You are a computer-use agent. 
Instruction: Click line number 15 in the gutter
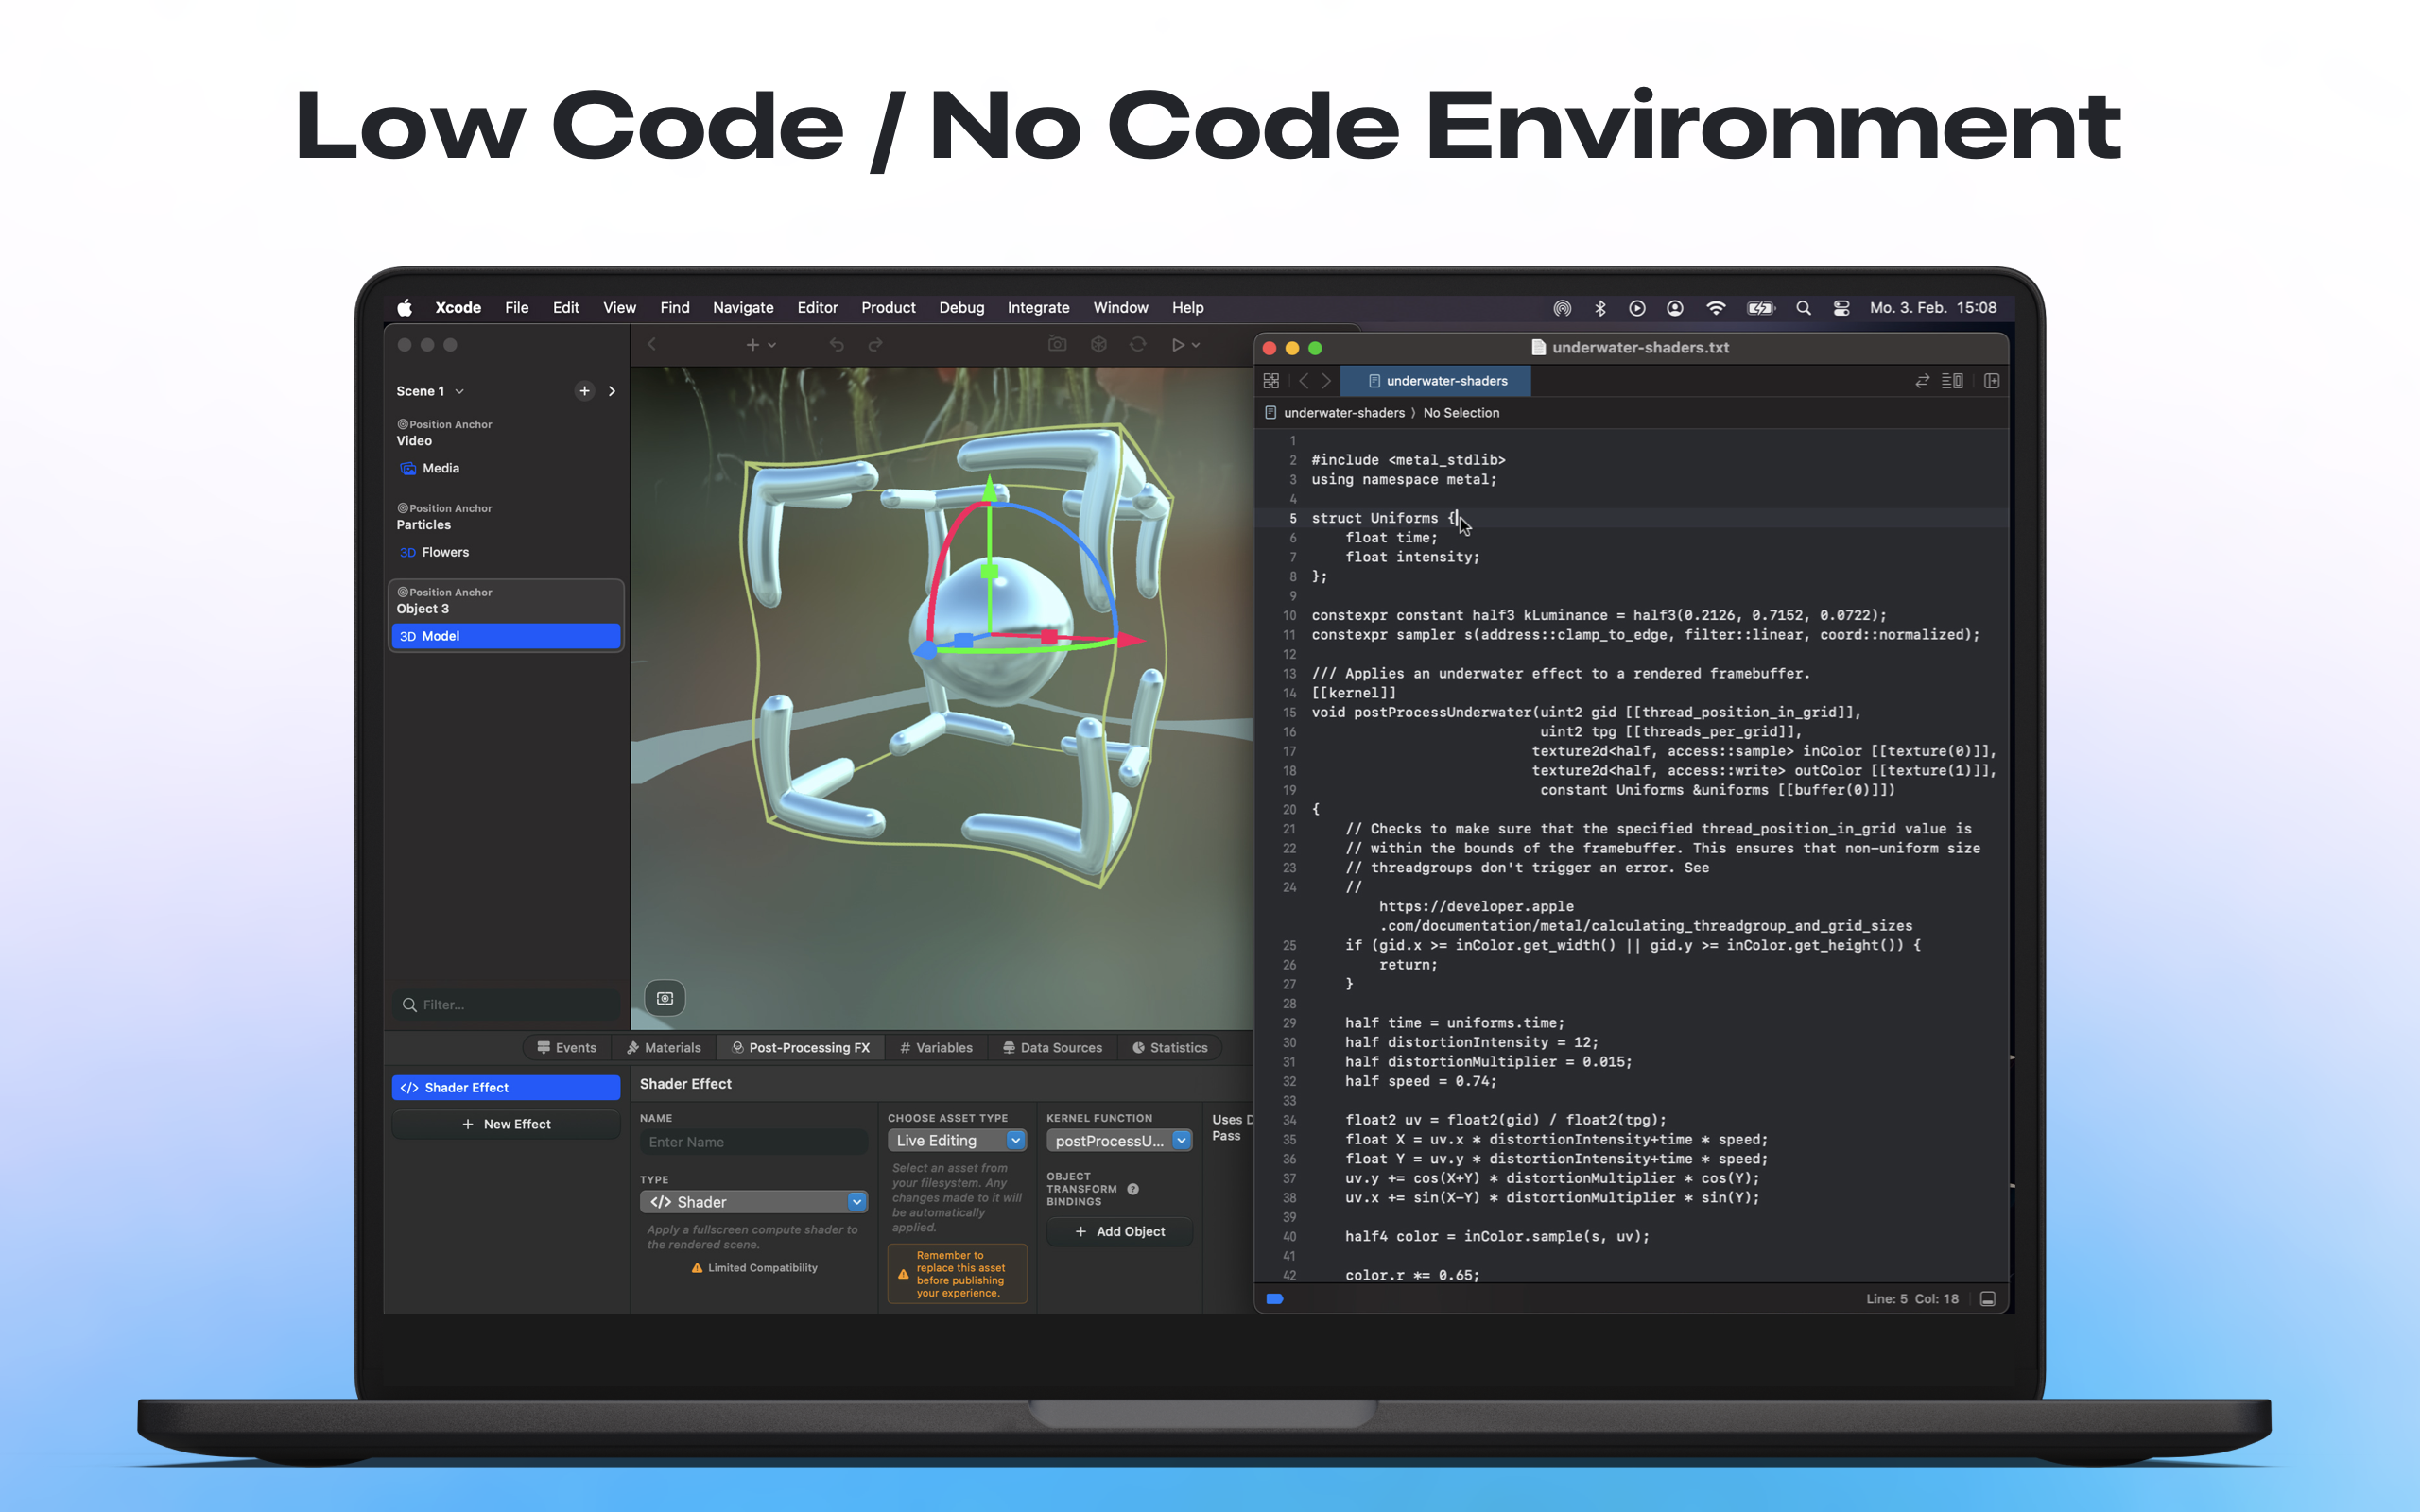[1289, 712]
